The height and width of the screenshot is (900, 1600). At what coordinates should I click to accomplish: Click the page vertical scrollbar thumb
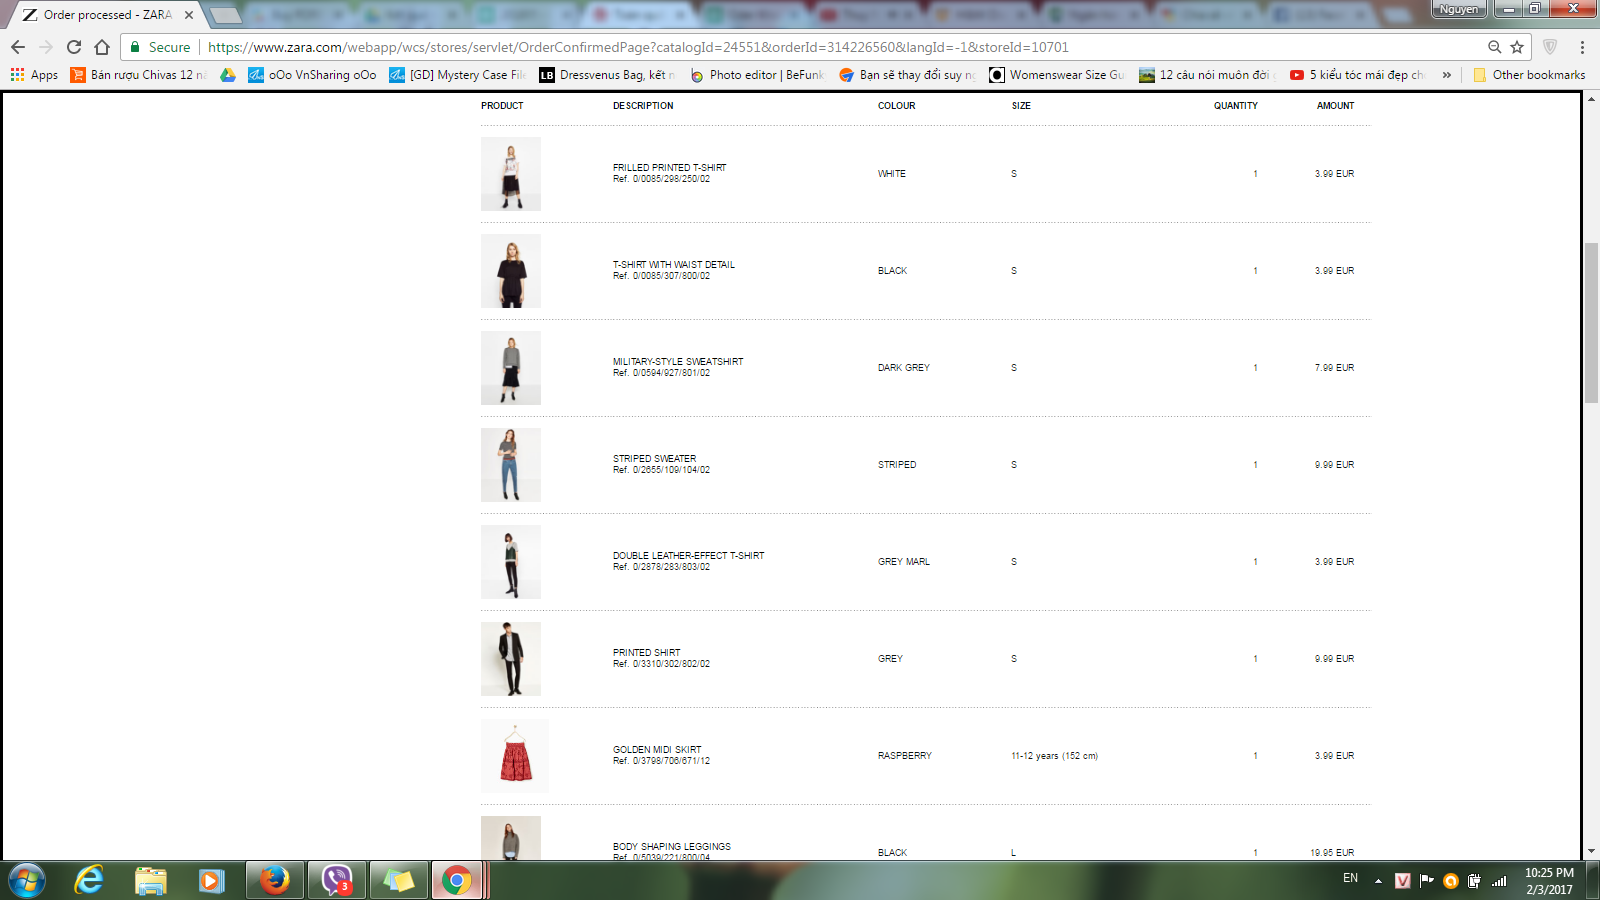pos(1591,322)
